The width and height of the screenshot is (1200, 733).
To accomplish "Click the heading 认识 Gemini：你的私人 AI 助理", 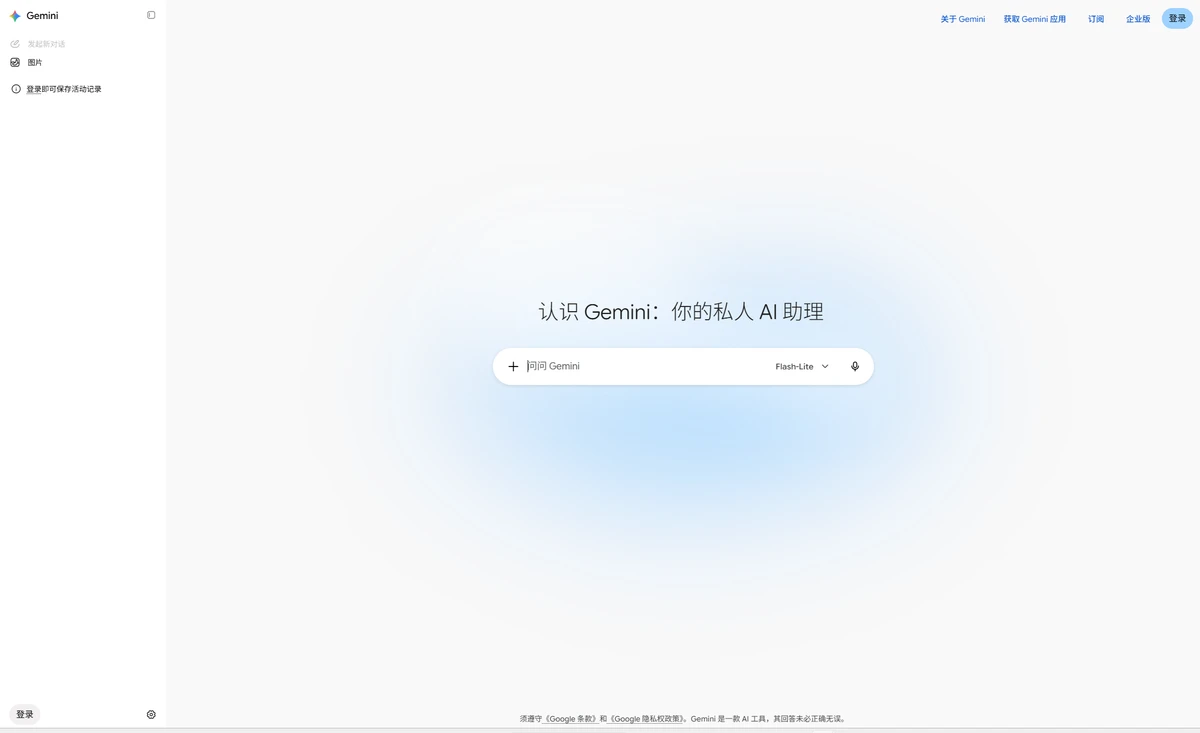I will [681, 312].
